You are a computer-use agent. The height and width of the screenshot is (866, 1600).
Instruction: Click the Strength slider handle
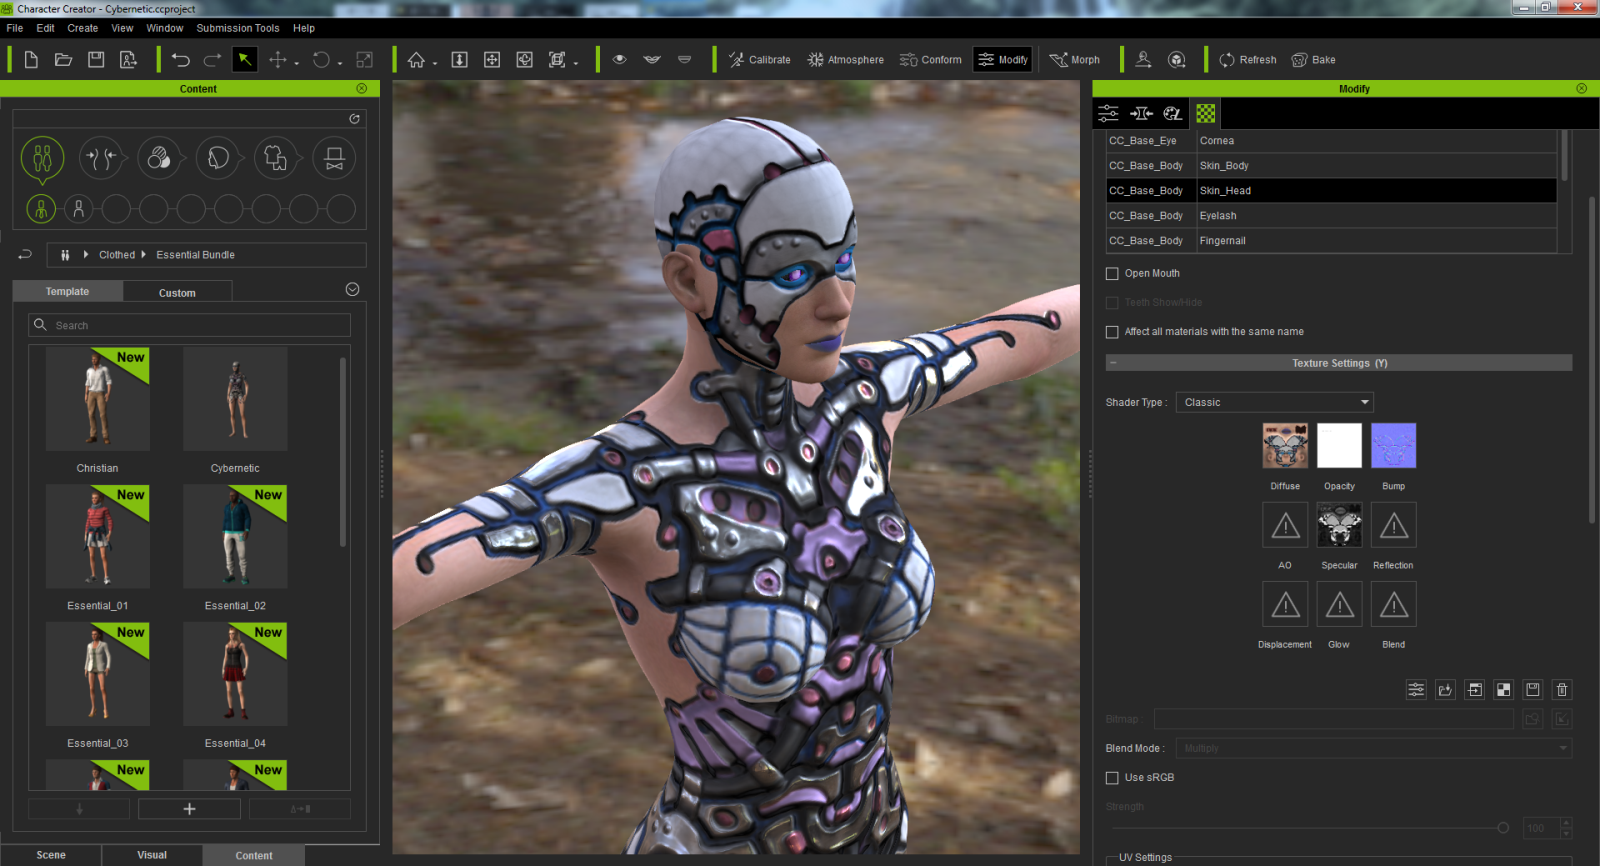pos(1503,828)
